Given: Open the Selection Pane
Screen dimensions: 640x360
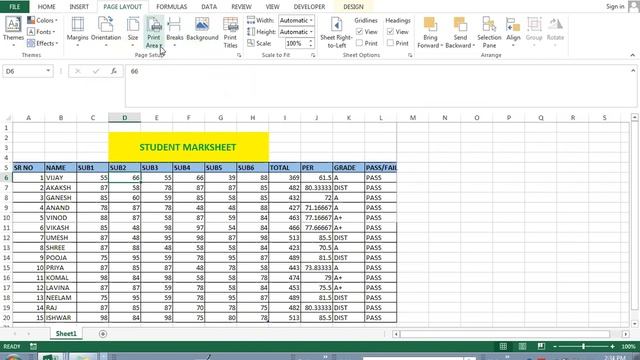Looking at the screenshot, I should point(489,33).
